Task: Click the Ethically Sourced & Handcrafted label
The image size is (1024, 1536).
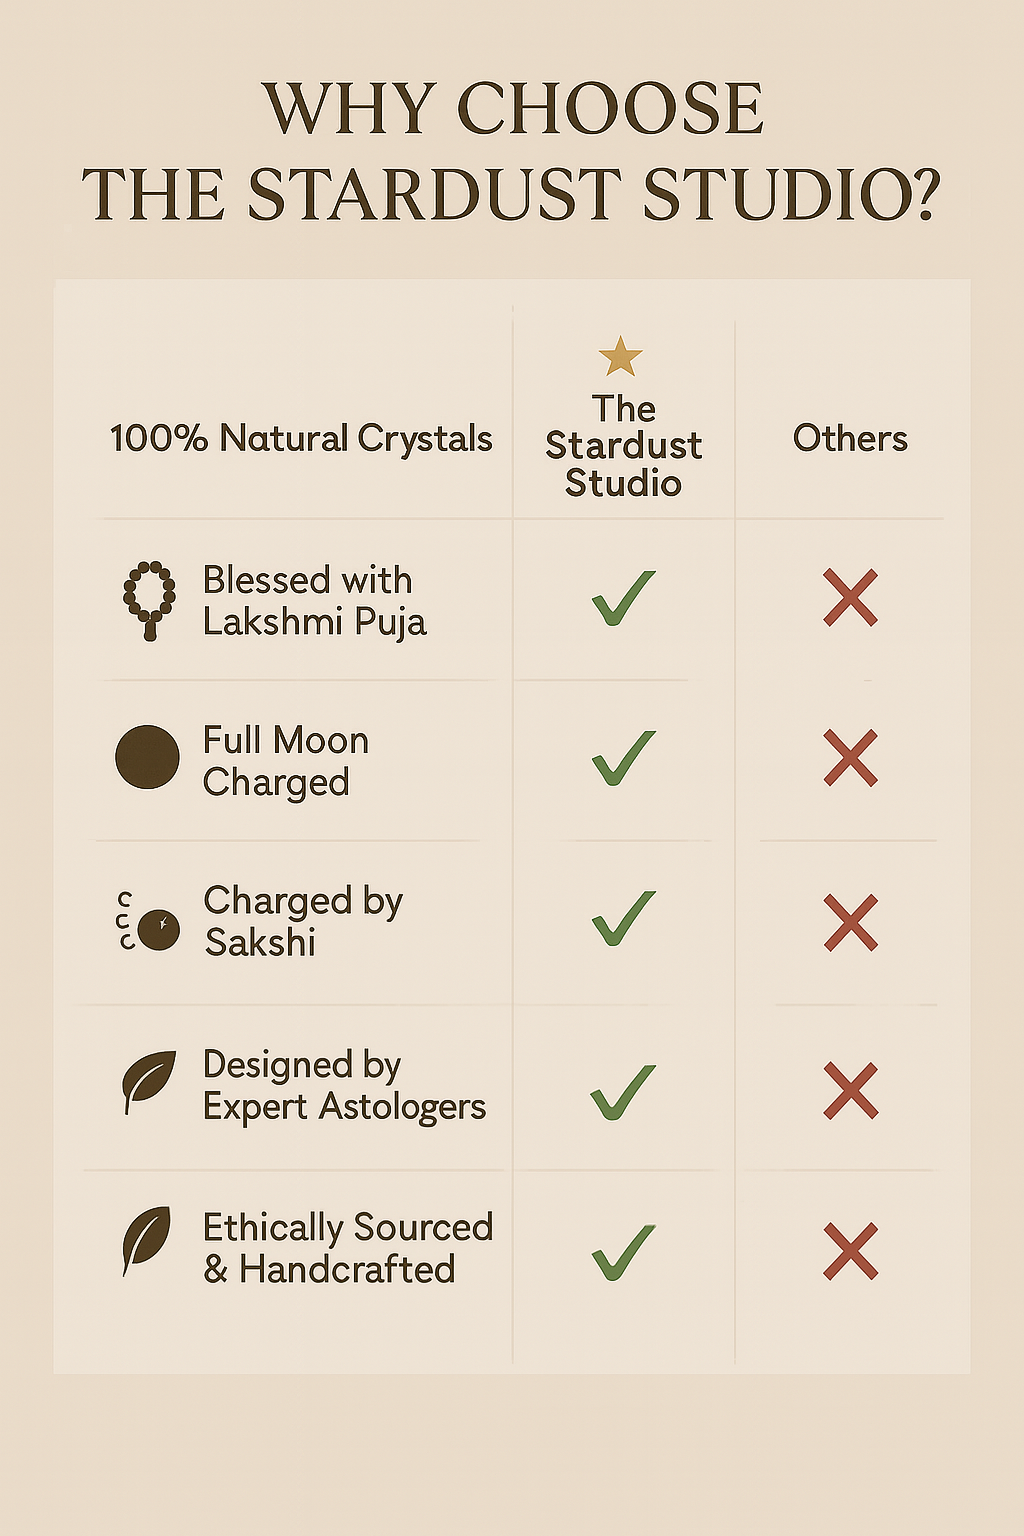Action: click(x=347, y=1248)
